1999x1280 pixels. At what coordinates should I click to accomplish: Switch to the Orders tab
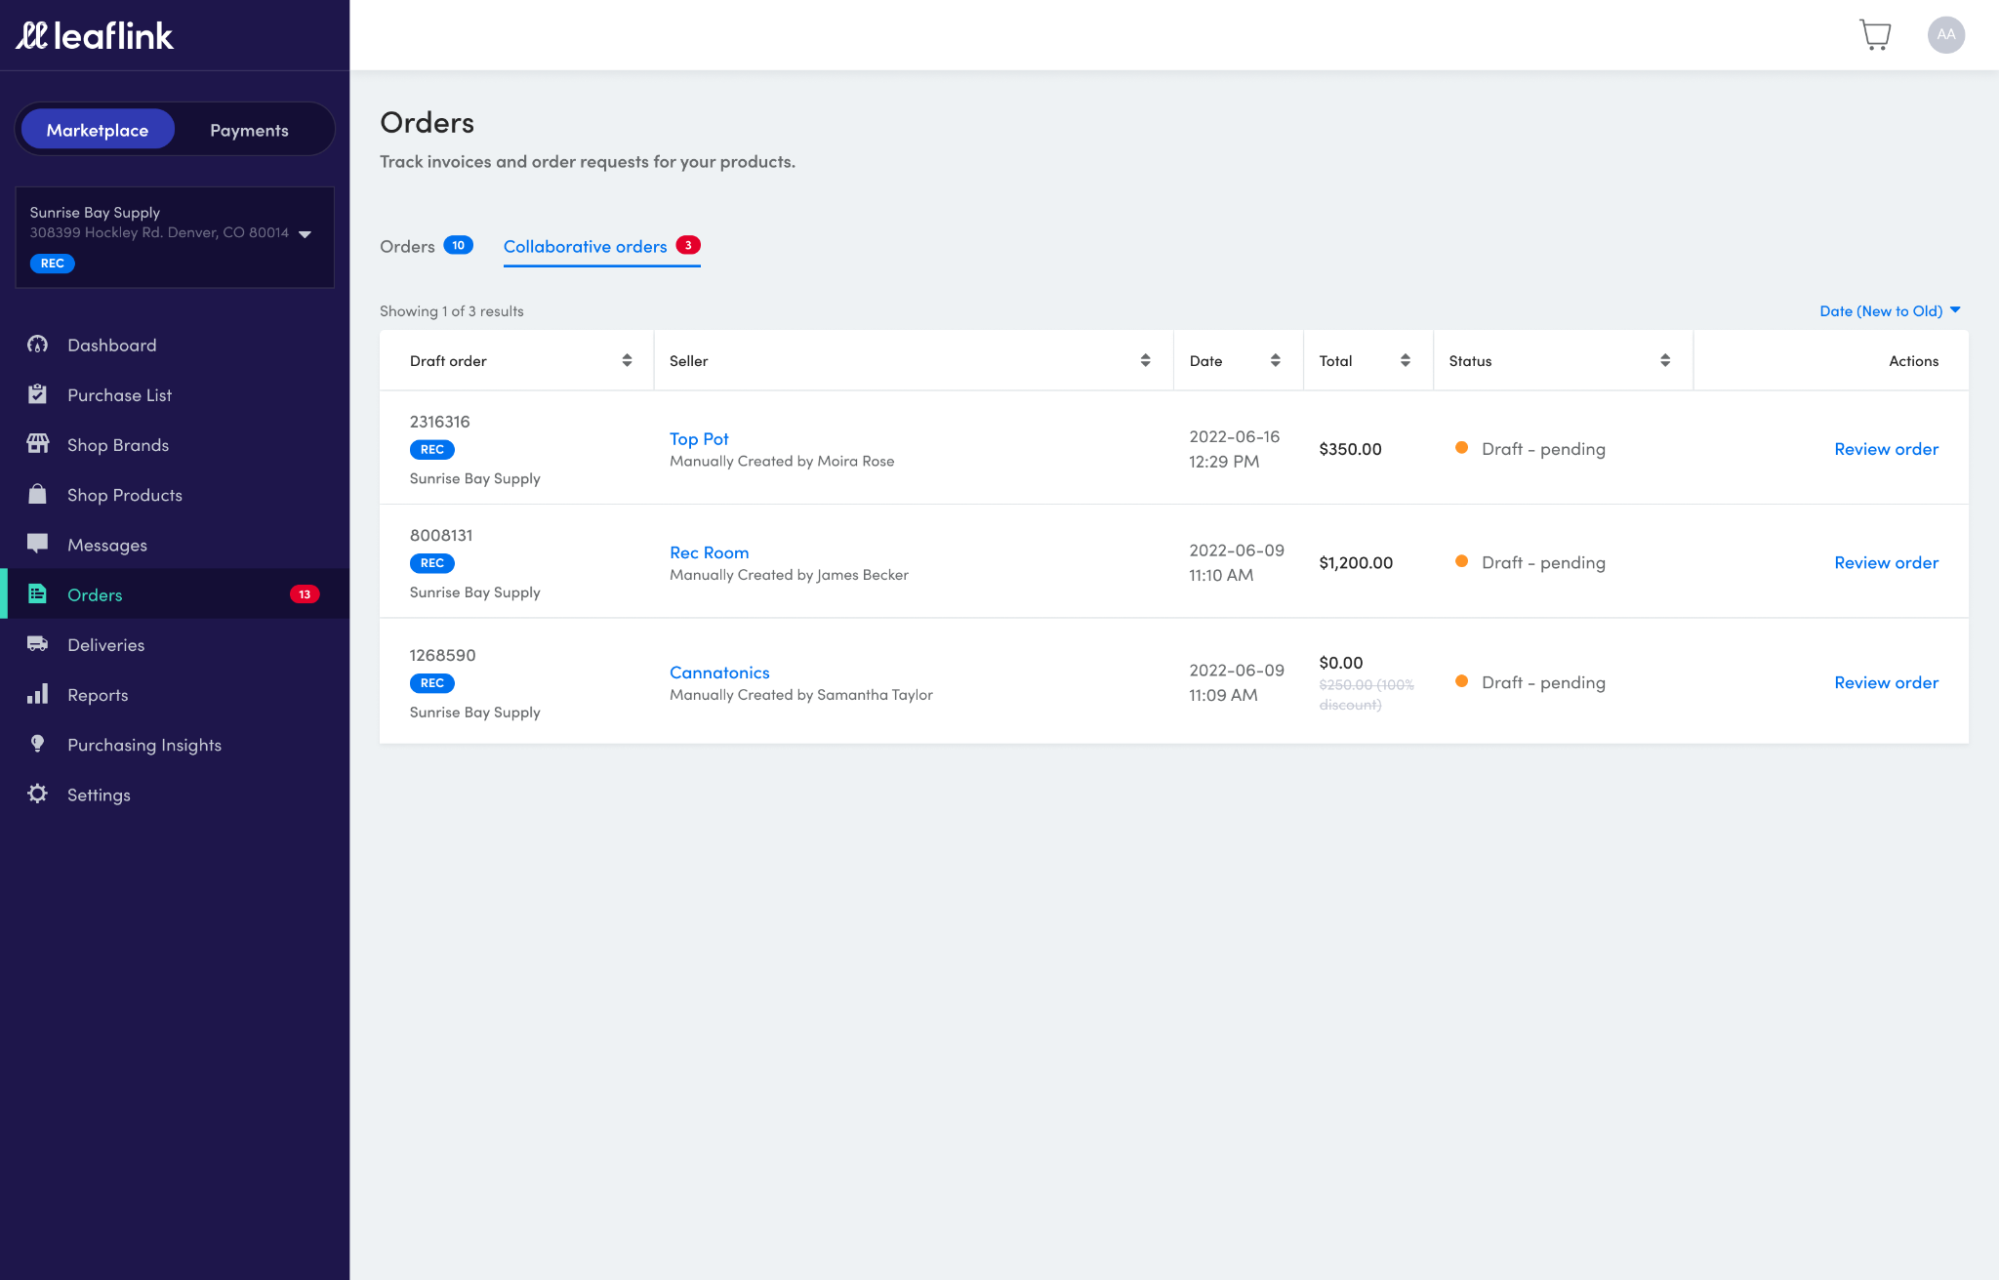(426, 246)
